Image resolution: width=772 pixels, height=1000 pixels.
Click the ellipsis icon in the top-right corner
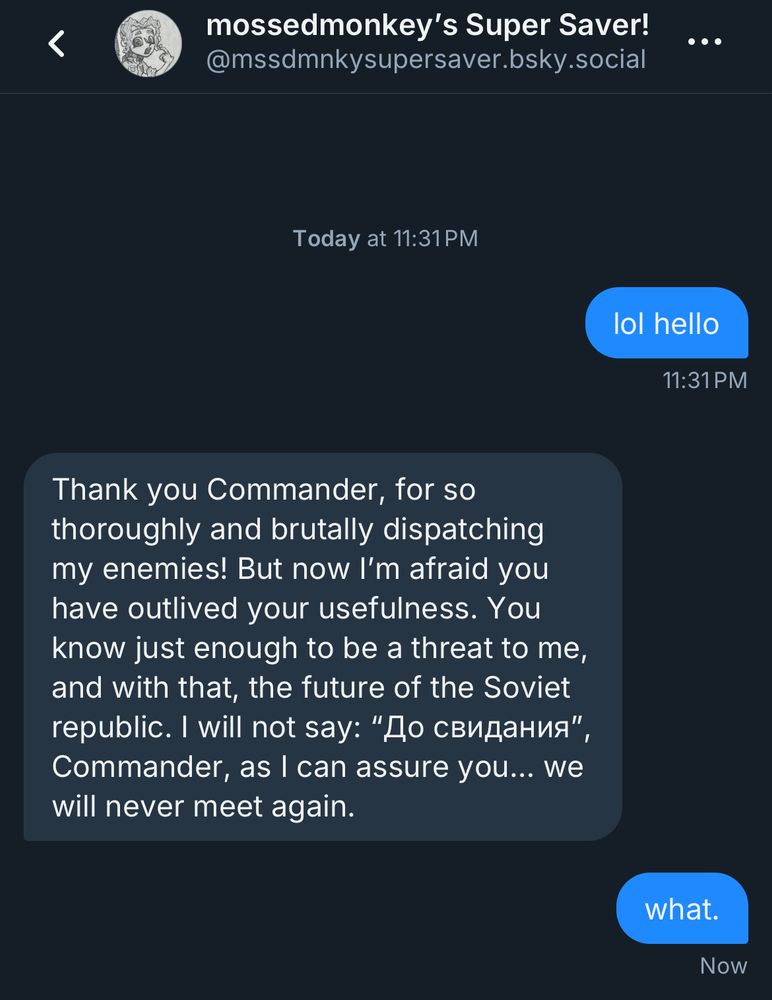click(707, 42)
